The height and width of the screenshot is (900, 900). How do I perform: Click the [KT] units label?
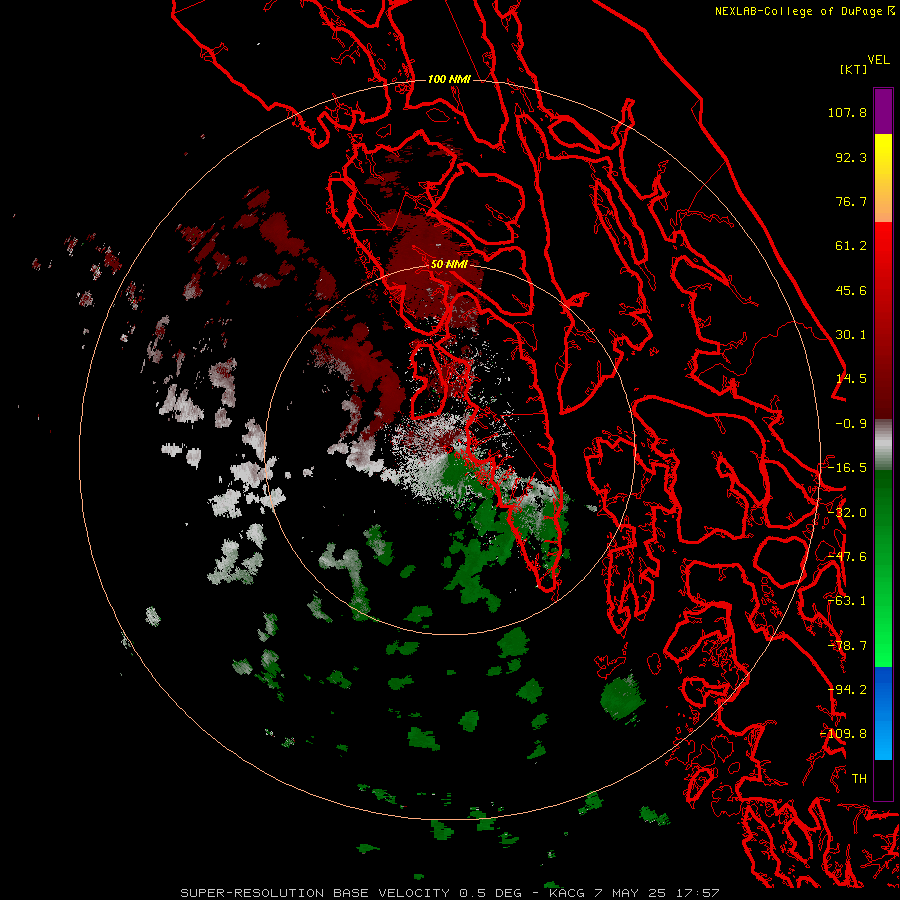coord(853,69)
